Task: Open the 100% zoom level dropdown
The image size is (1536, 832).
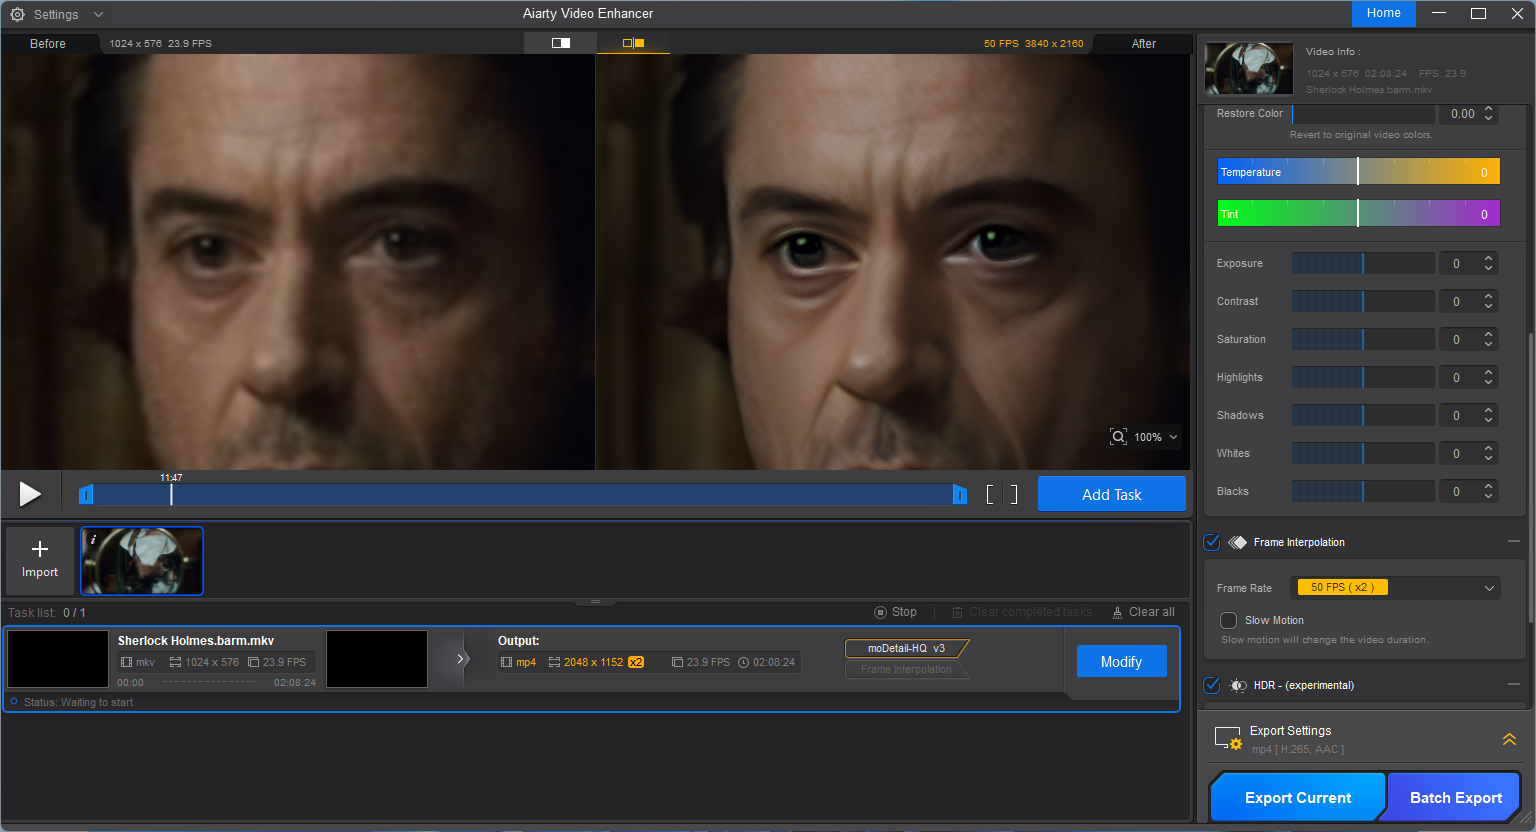Action: tap(1173, 437)
